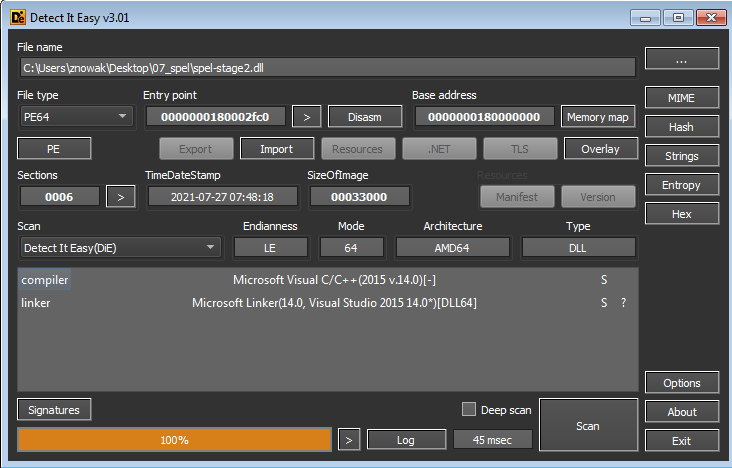
Task: Click the ? marker on the linker row
Action: [624, 303]
